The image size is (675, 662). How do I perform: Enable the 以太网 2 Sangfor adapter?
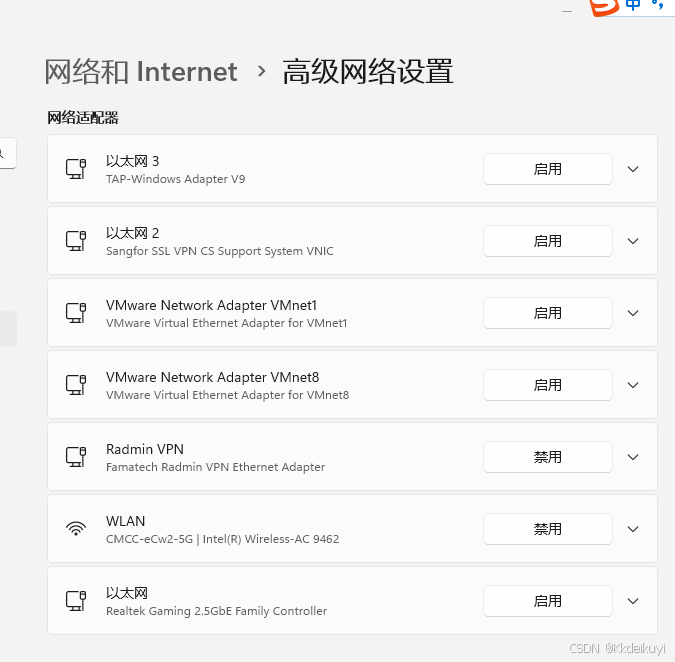pos(547,241)
